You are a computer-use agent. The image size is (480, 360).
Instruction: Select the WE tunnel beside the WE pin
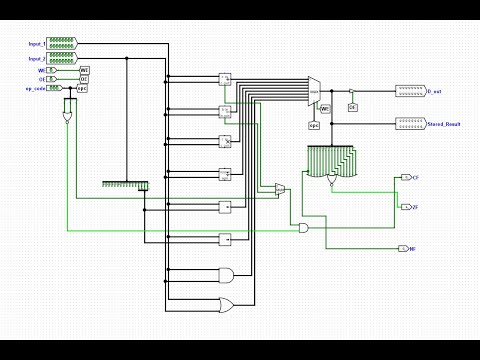tap(85, 70)
